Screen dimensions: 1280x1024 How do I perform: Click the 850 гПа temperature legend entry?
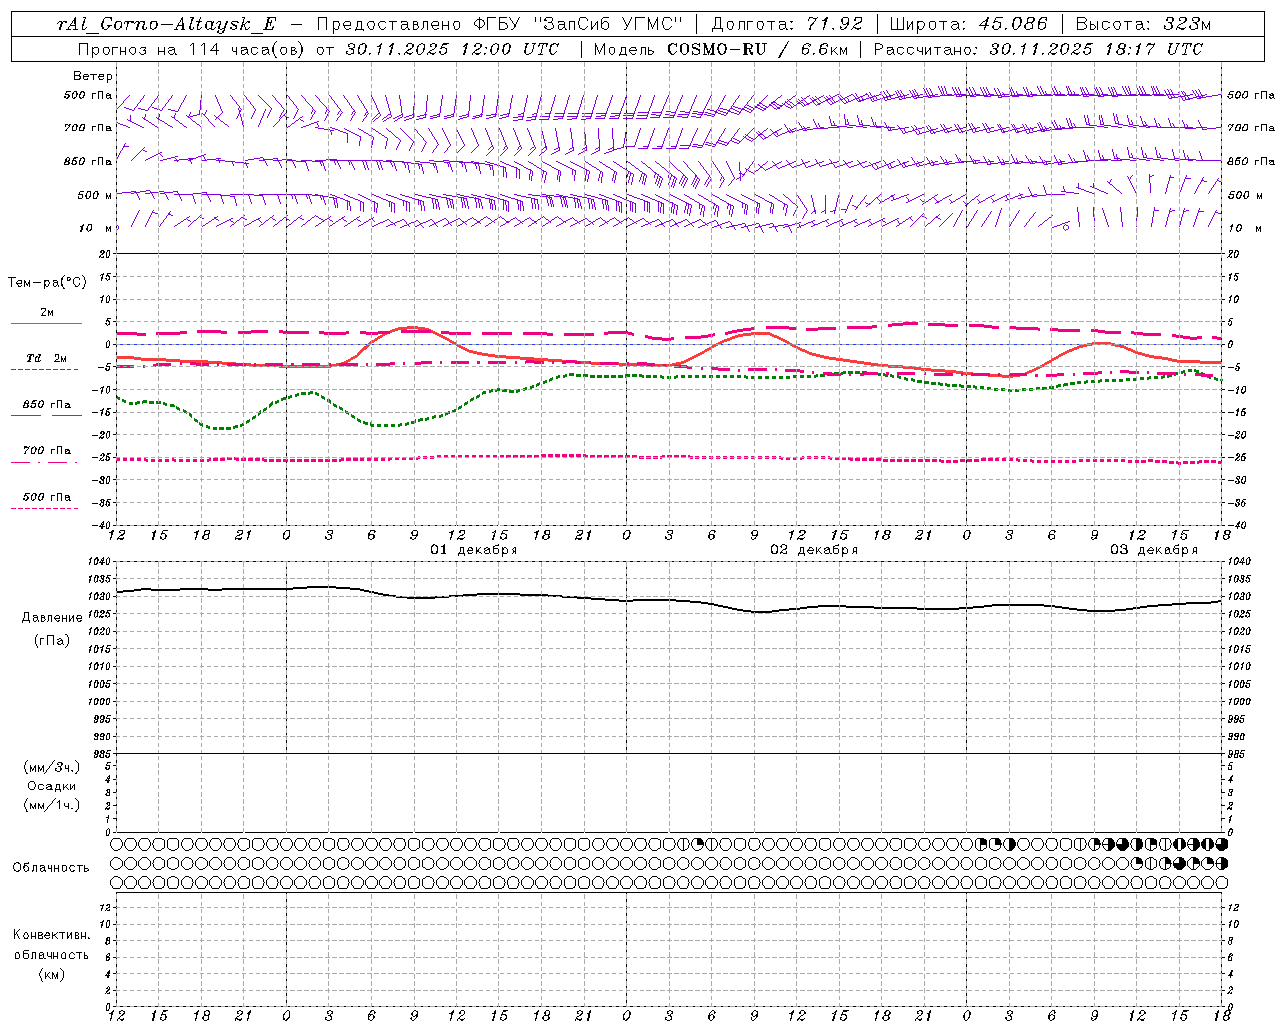[x=47, y=405]
